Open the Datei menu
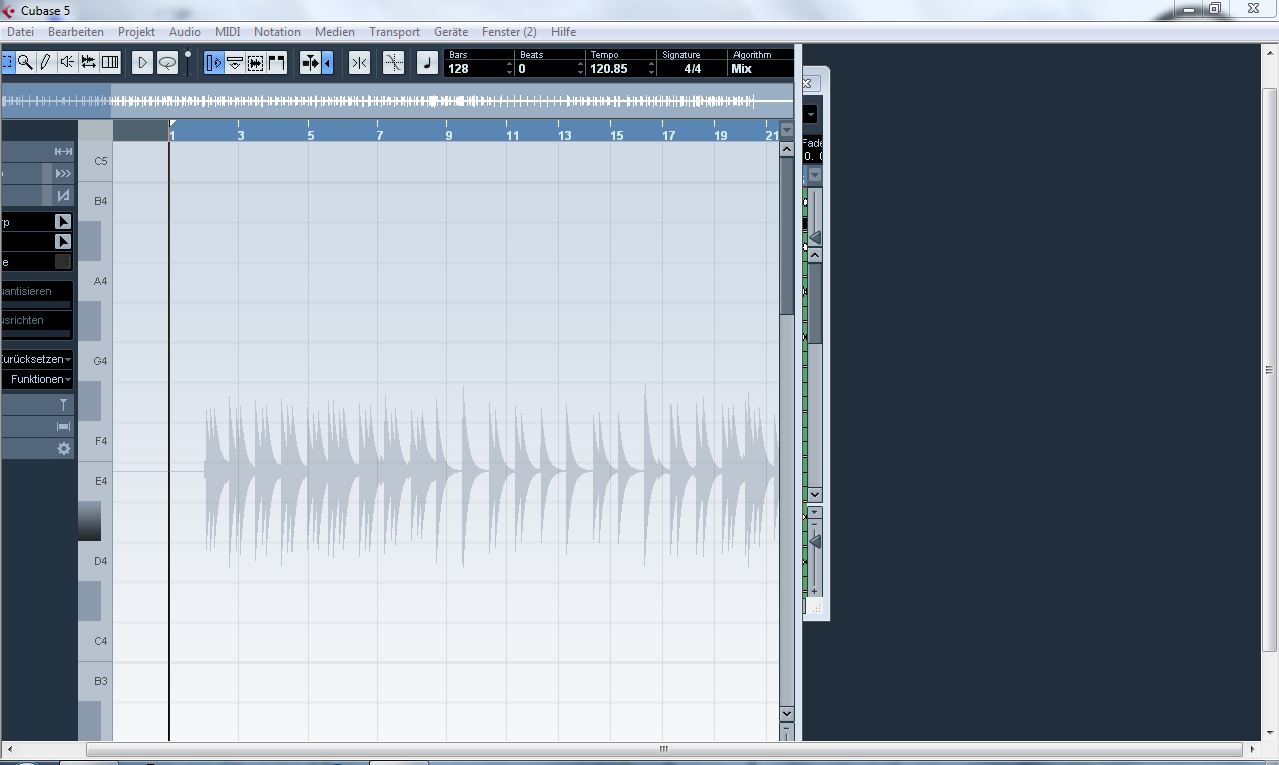This screenshot has height=765, width=1279. click(x=20, y=32)
